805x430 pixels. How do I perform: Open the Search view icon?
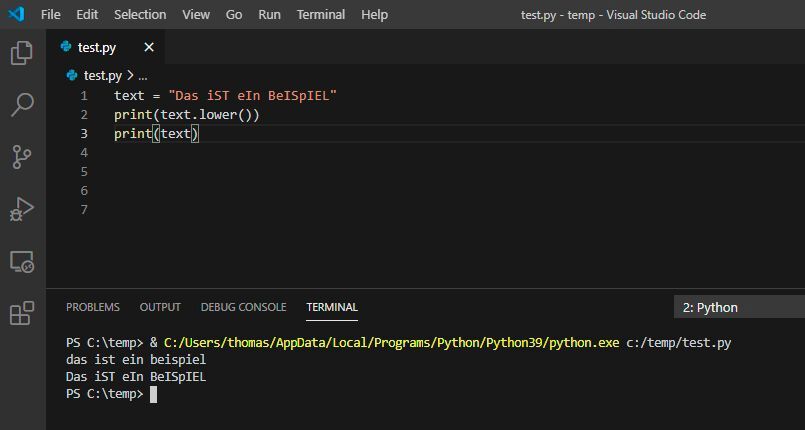(x=22, y=105)
